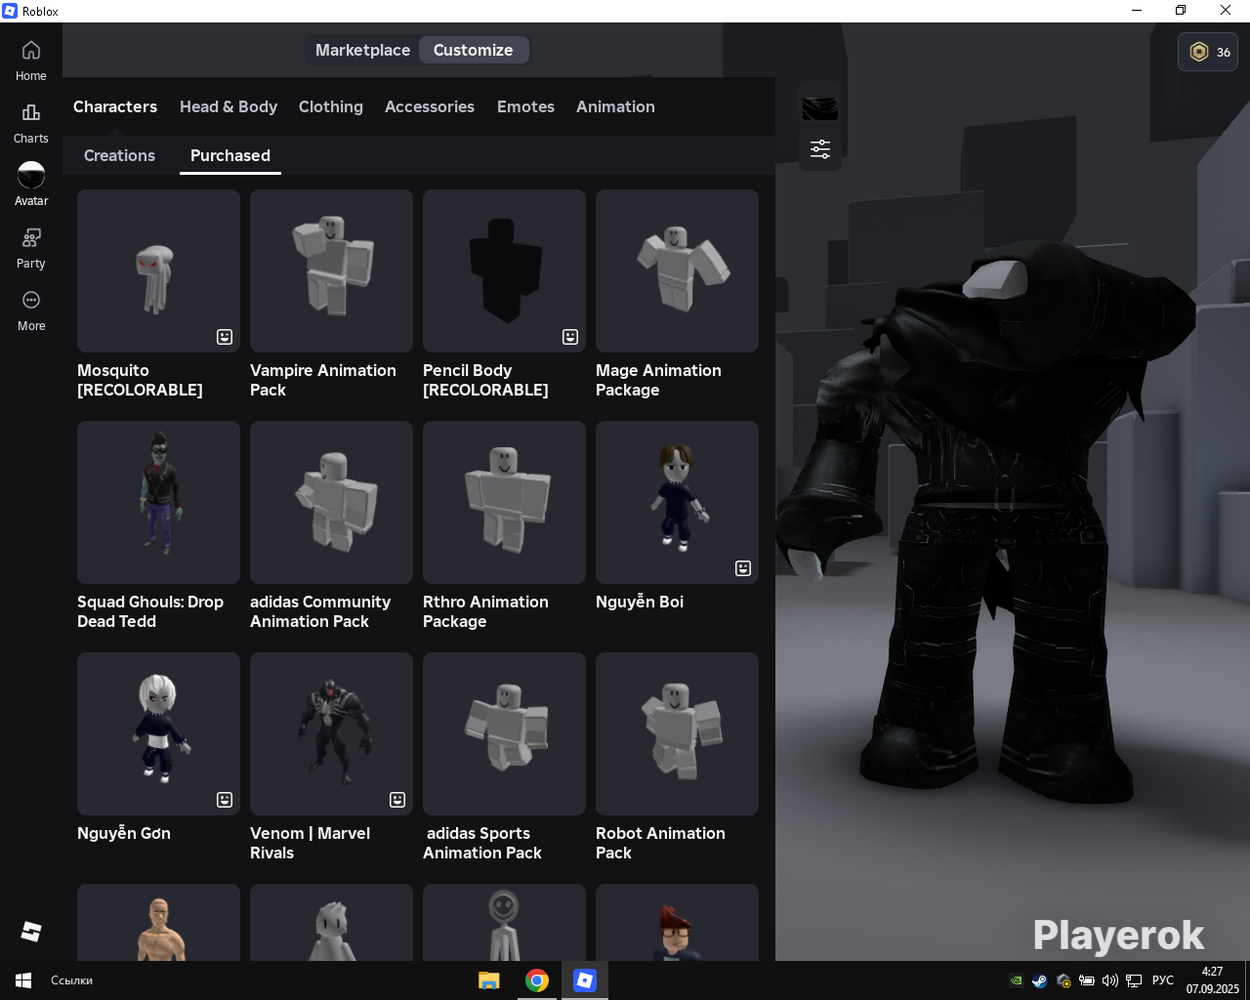Click the Ссылки taskbar toolbar label
The width and height of the screenshot is (1250, 1000).
[72, 981]
